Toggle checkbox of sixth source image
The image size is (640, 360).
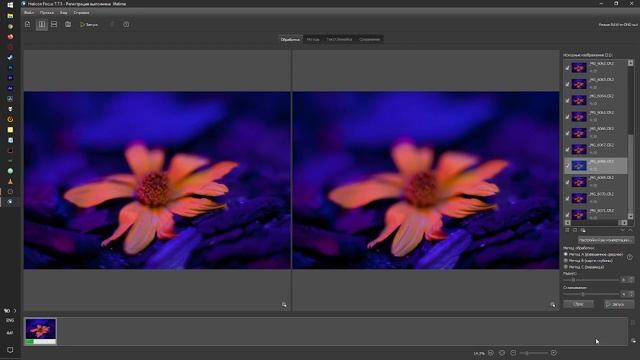pyautogui.click(x=567, y=149)
